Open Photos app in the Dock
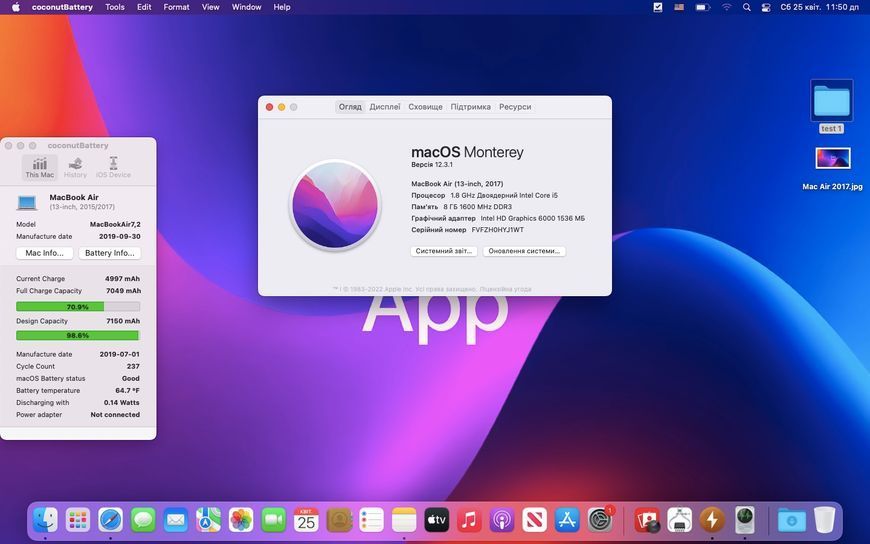The height and width of the screenshot is (544, 870). [241, 520]
